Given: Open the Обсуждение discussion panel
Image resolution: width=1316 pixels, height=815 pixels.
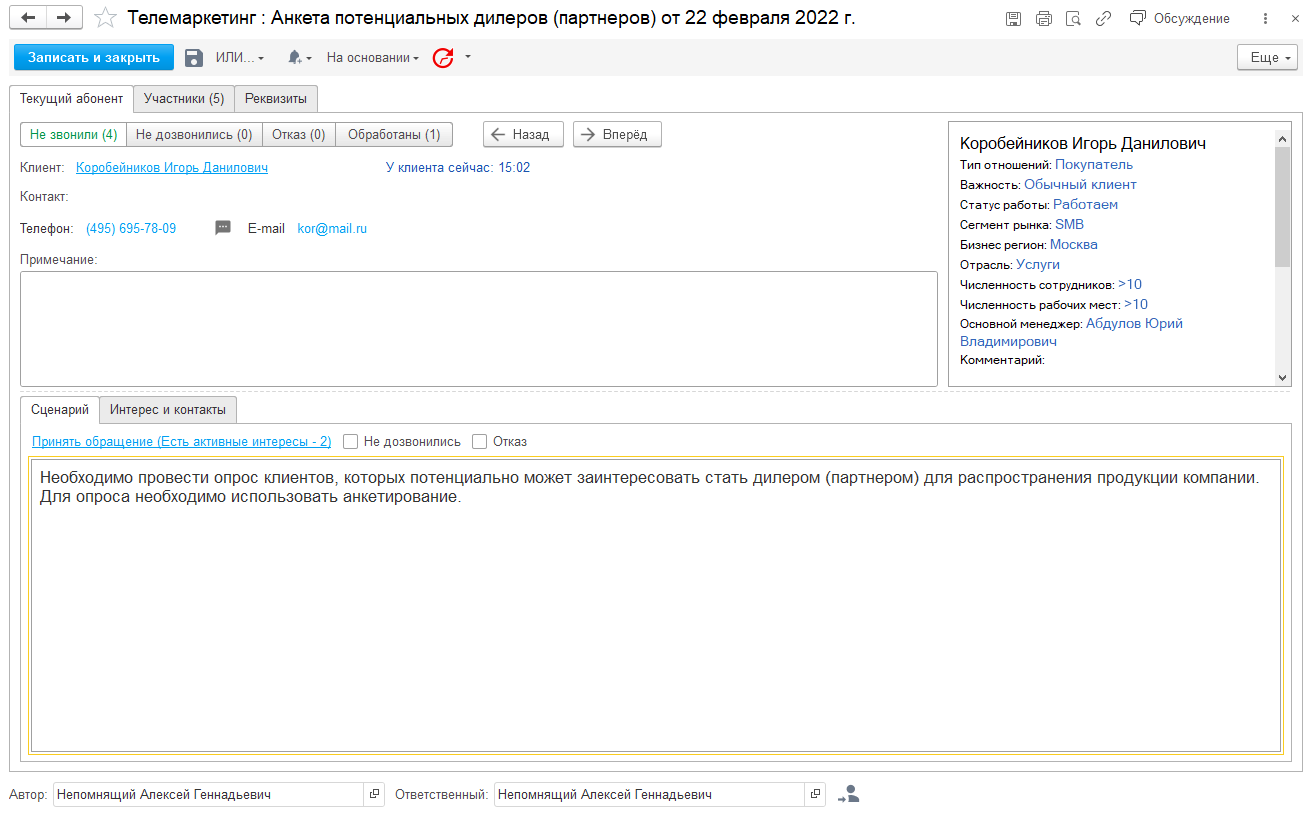Looking at the screenshot, I should tap(1179, 19).
